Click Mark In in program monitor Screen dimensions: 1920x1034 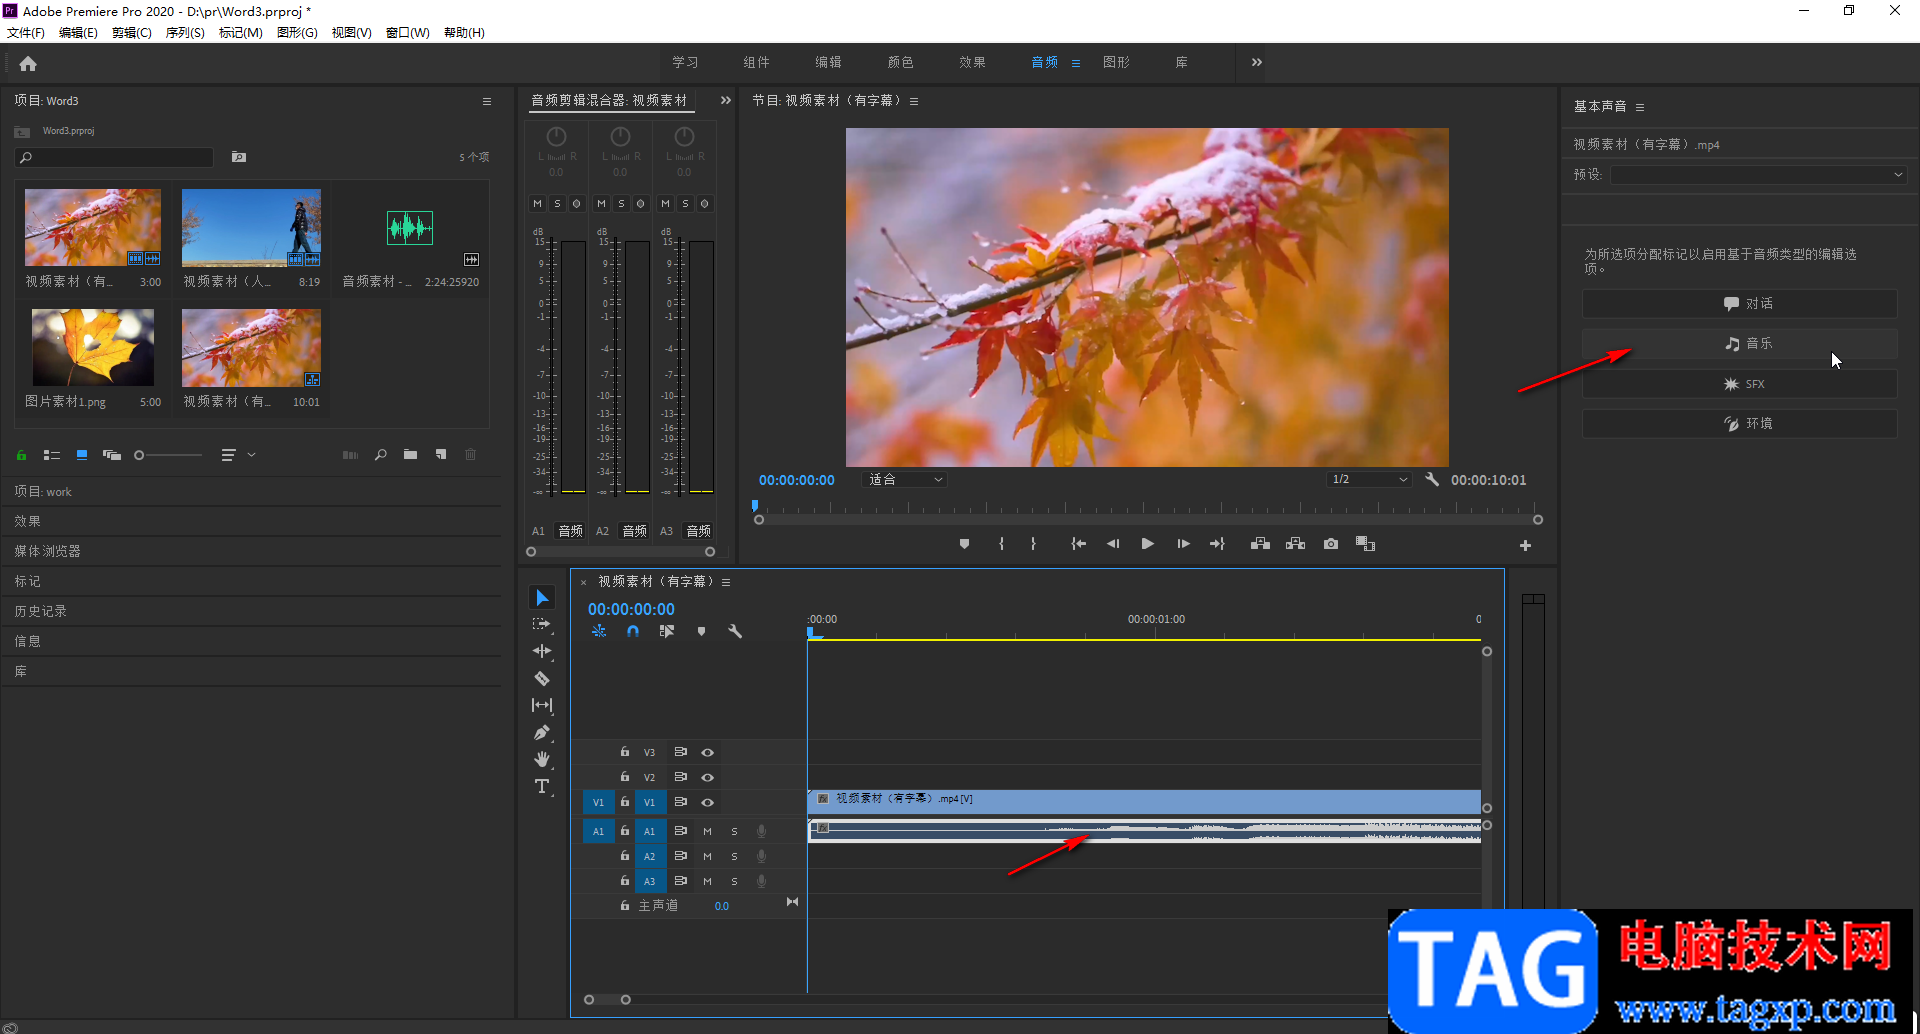(x=1001, y=544)
